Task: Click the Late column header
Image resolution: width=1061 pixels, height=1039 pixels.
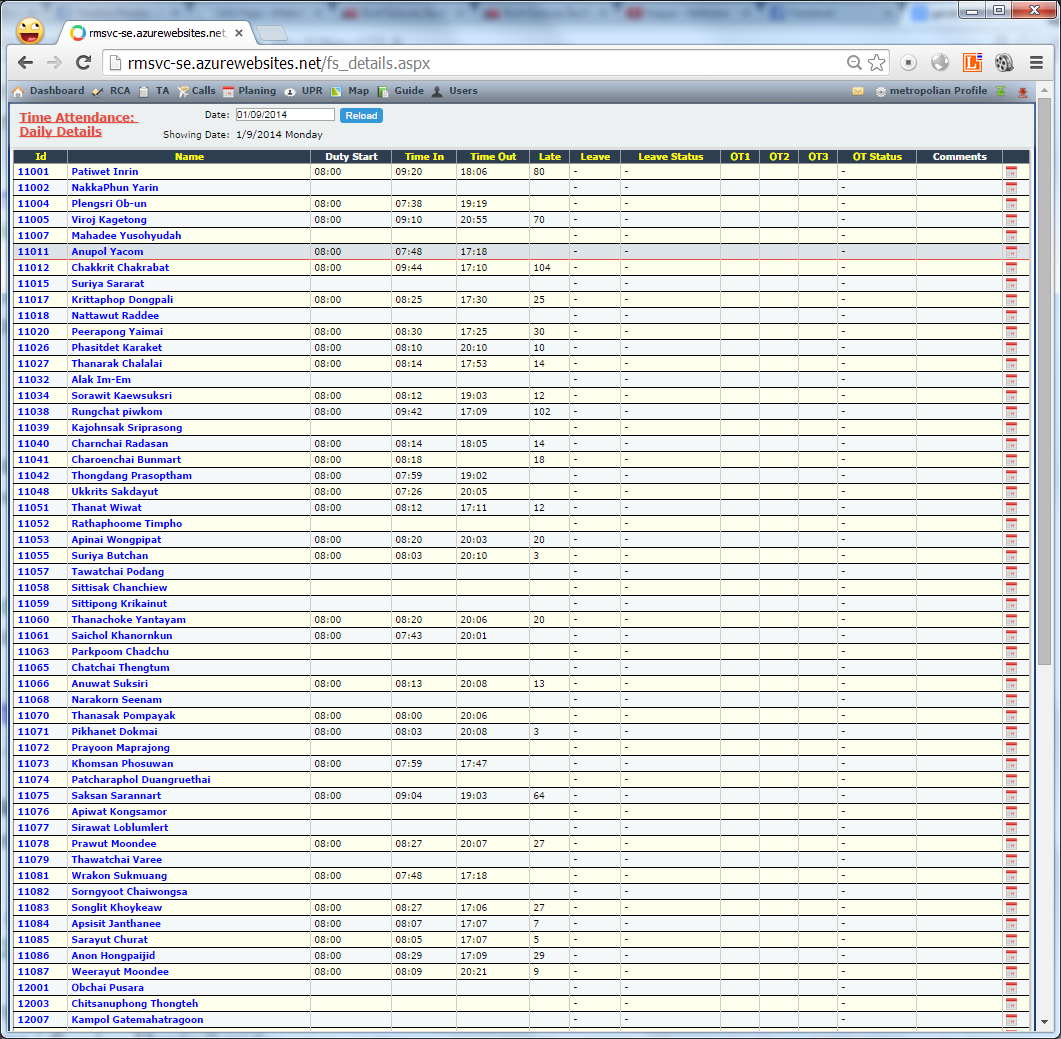Action: coord(549,156)
